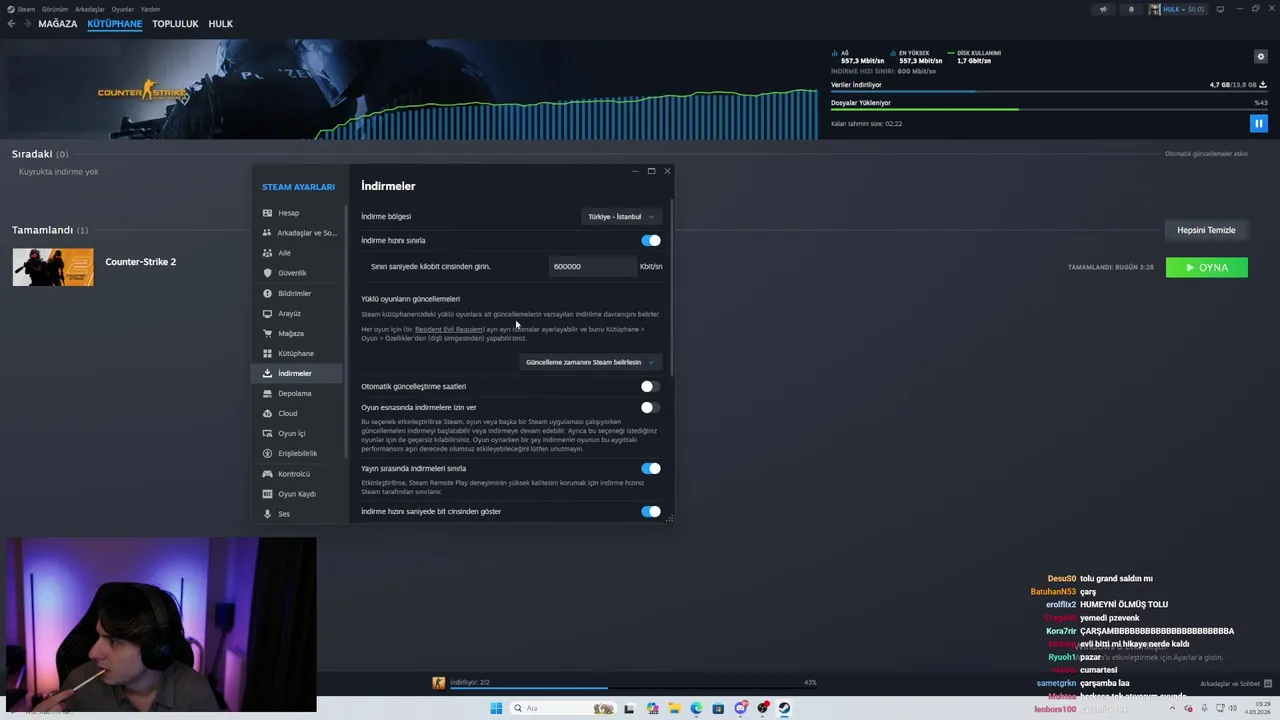
Task: Click the settings dialog vertical scrollbar
Action: (672, 288)
